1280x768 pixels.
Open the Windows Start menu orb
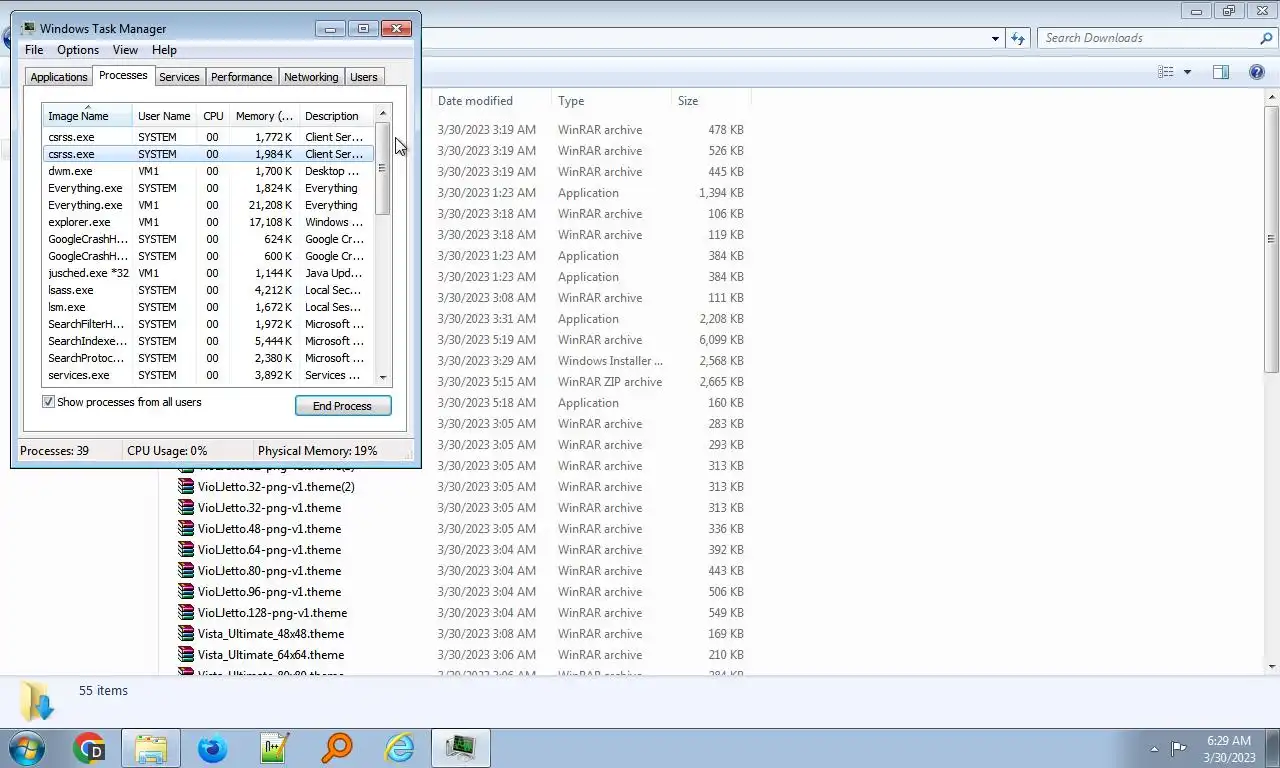(27, 748)
